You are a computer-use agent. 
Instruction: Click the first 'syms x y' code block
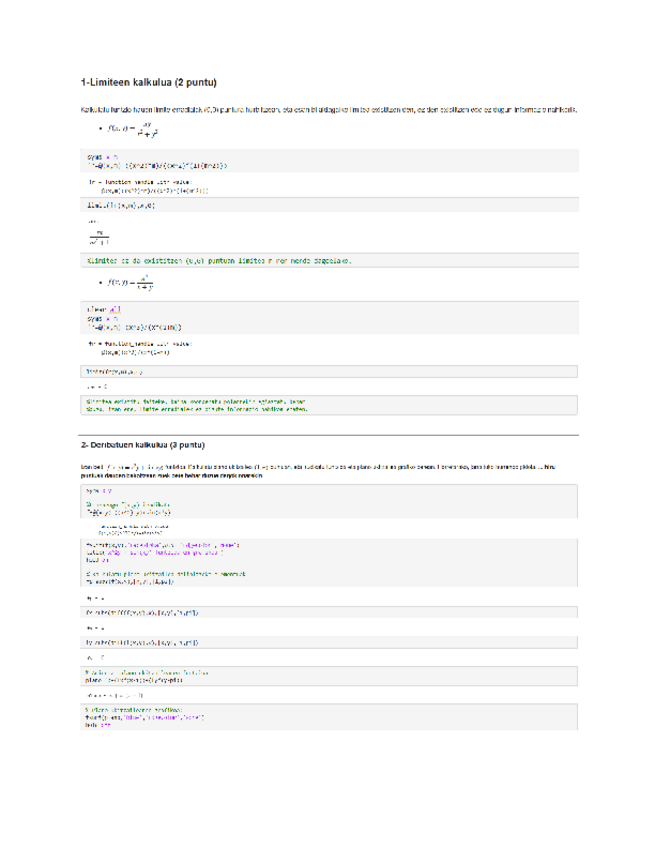pos(158,161)
